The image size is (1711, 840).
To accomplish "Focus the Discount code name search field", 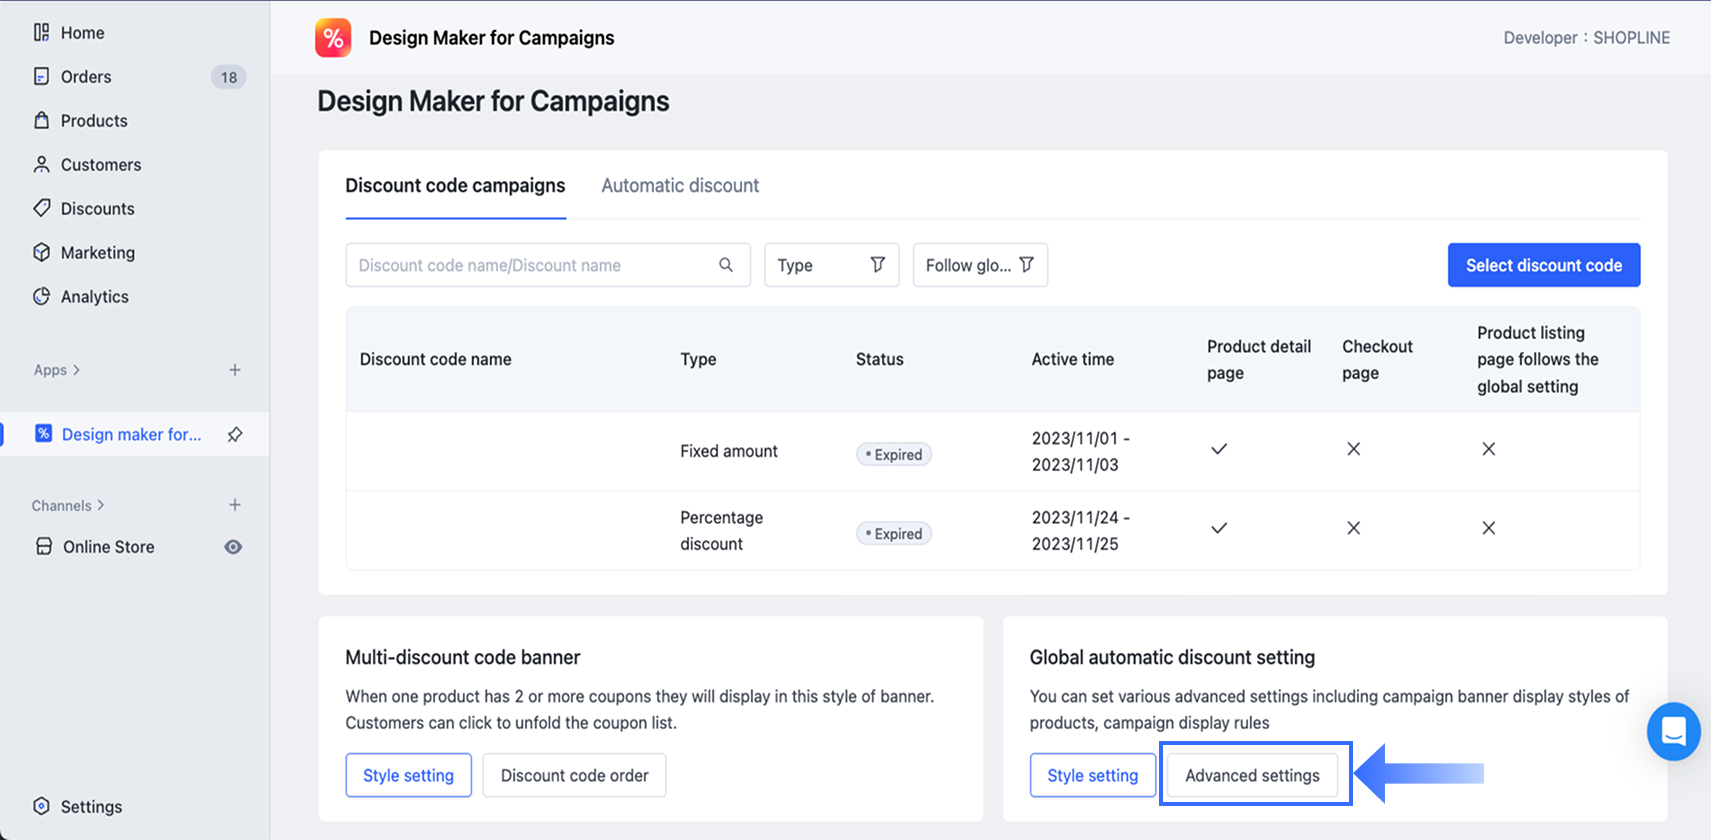I will [530, 265].
